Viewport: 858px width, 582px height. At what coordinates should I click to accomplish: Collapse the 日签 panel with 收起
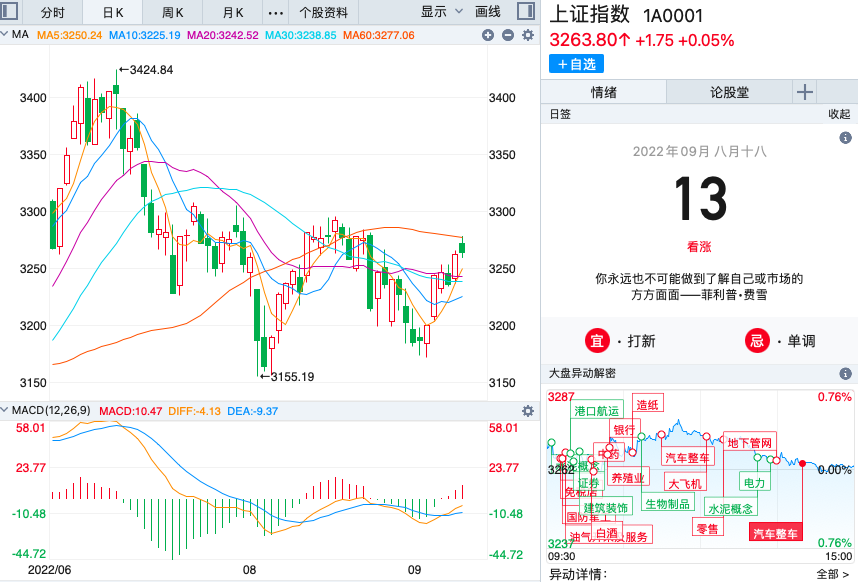[x=838, y=114]
